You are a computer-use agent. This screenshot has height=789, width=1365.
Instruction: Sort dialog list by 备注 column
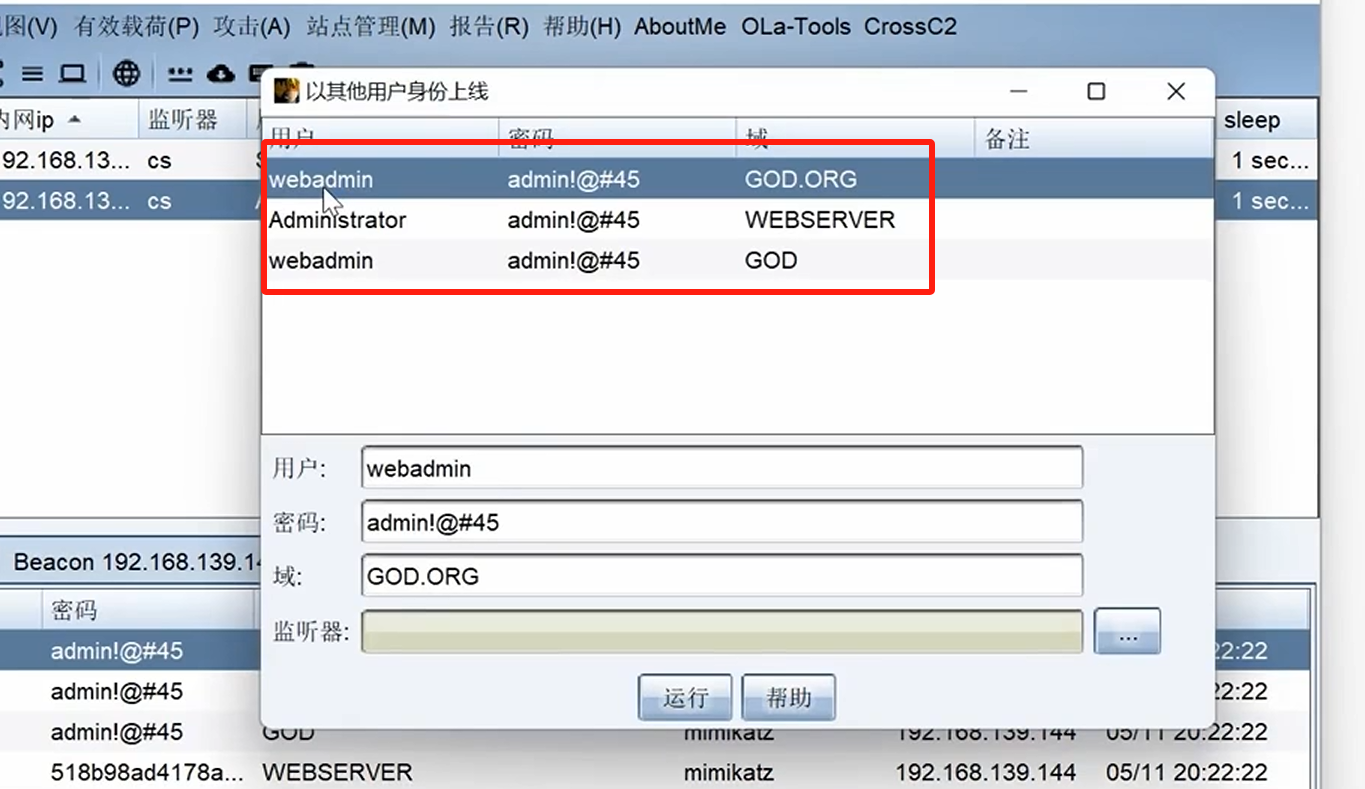pos(1094,138)
